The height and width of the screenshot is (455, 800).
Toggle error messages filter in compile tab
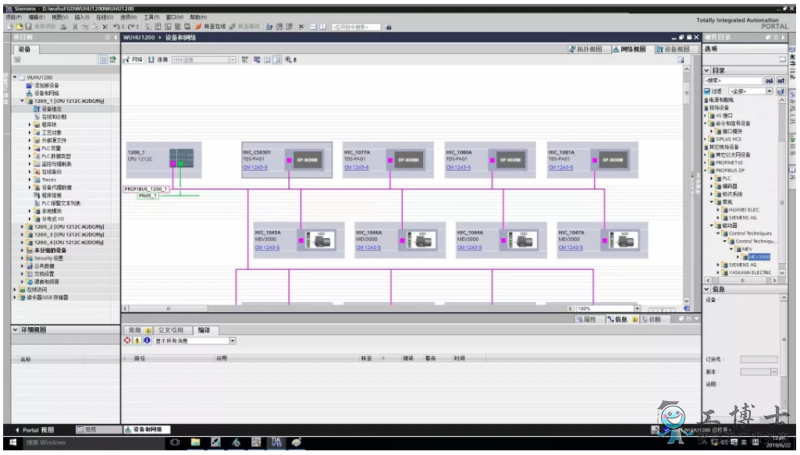128,340
